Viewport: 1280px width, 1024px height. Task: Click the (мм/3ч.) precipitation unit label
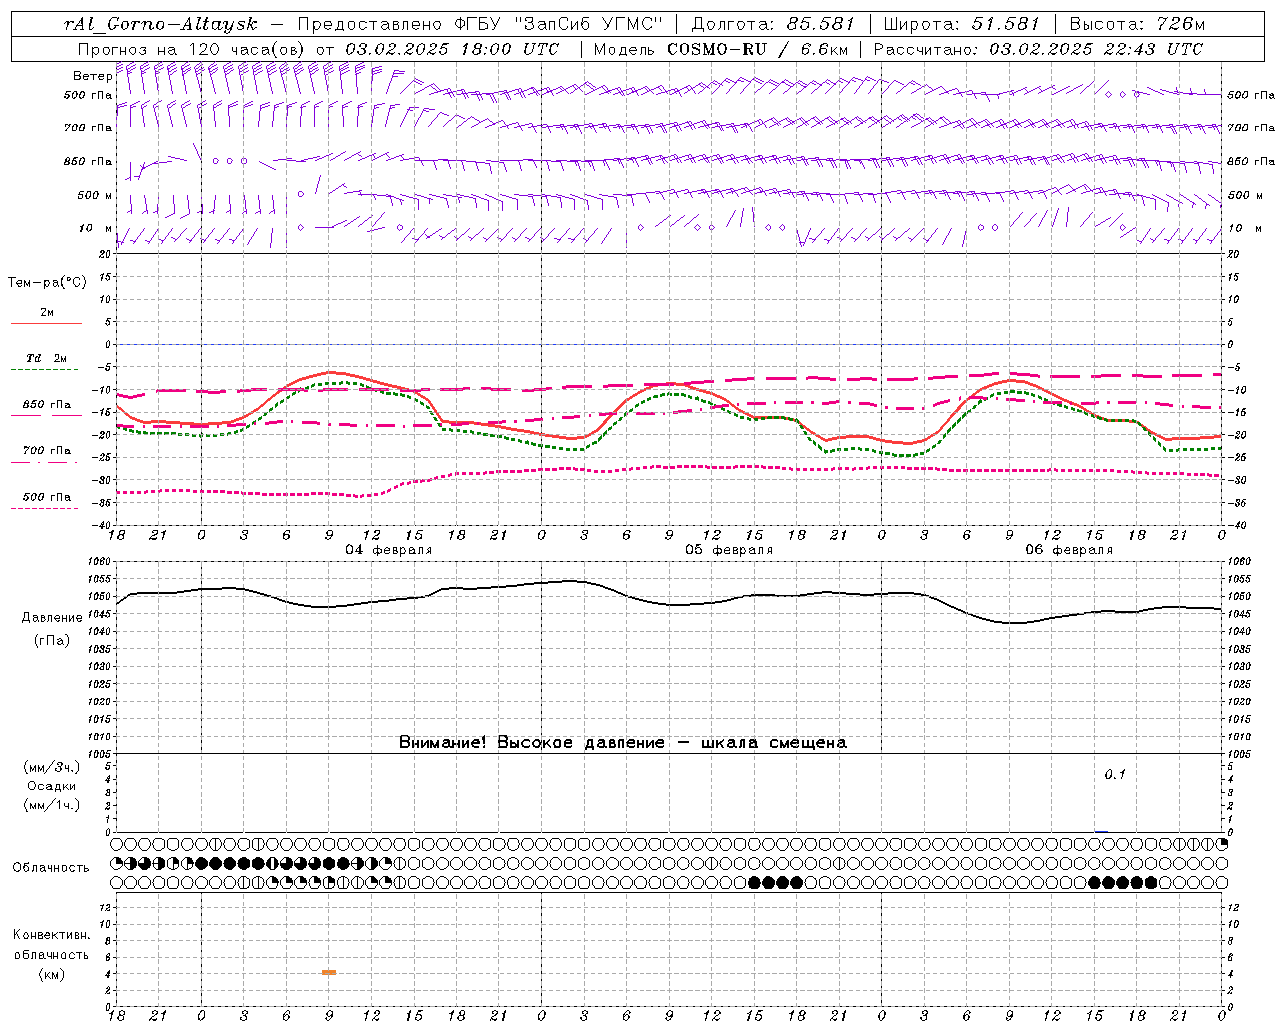point(52,767)
